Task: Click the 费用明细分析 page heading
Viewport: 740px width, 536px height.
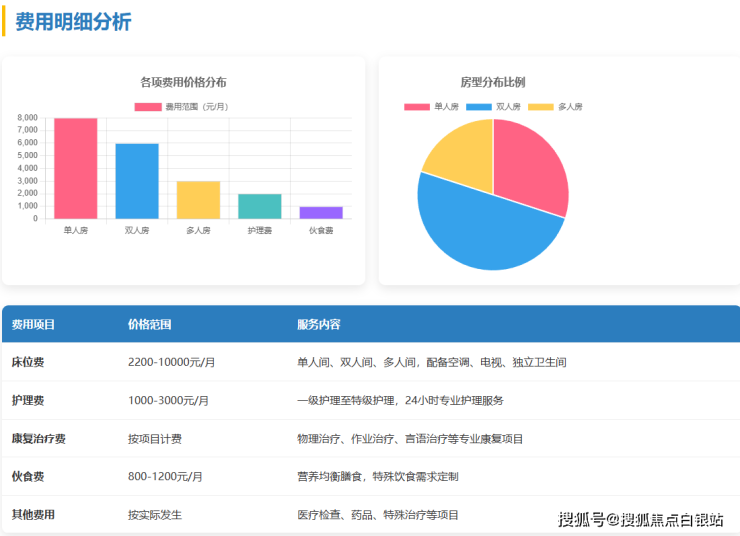Action: coord(73,22)
